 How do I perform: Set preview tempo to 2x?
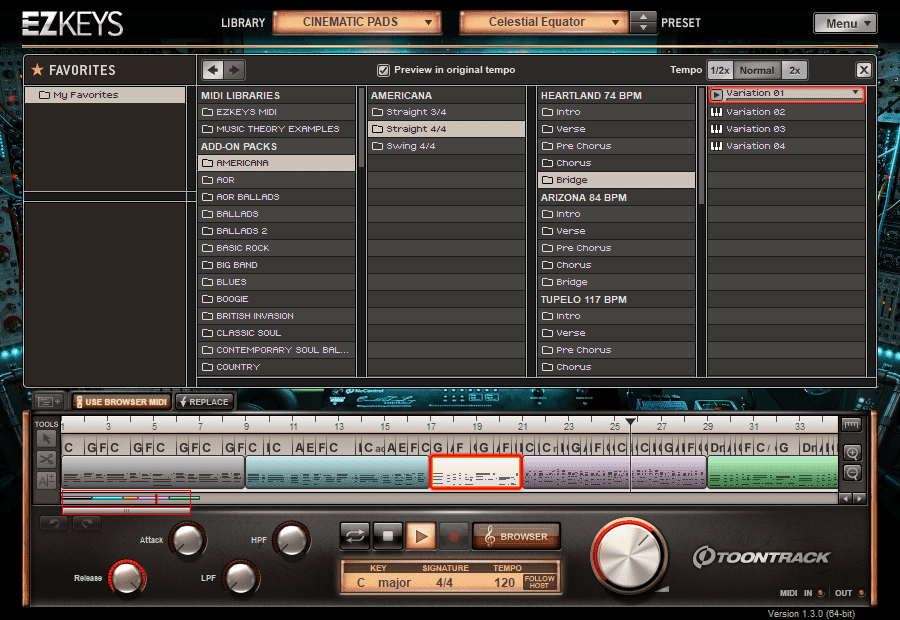tap(794, 70)
